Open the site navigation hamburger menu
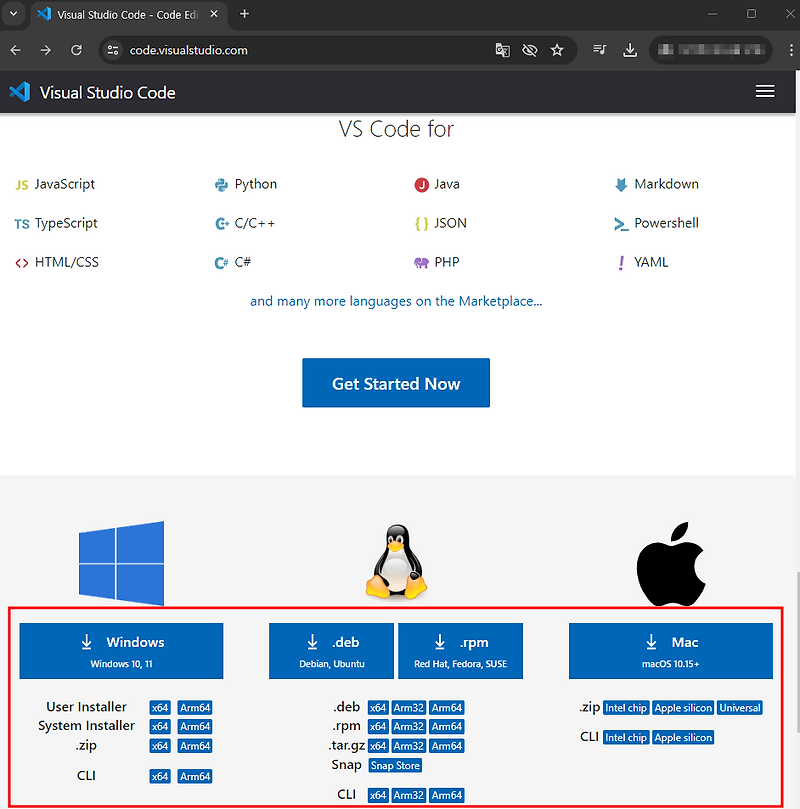Image resolution: width=800 pixels, height=809 pixels. (765, 91)
